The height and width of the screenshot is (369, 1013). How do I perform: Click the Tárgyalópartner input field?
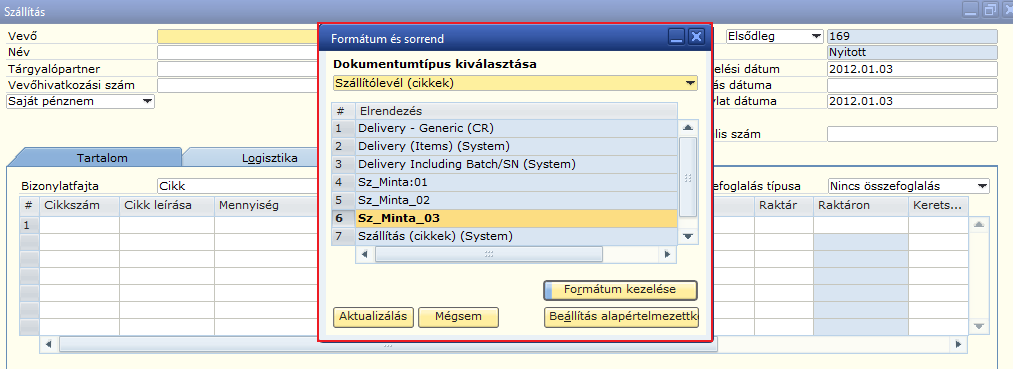[238, 69]
